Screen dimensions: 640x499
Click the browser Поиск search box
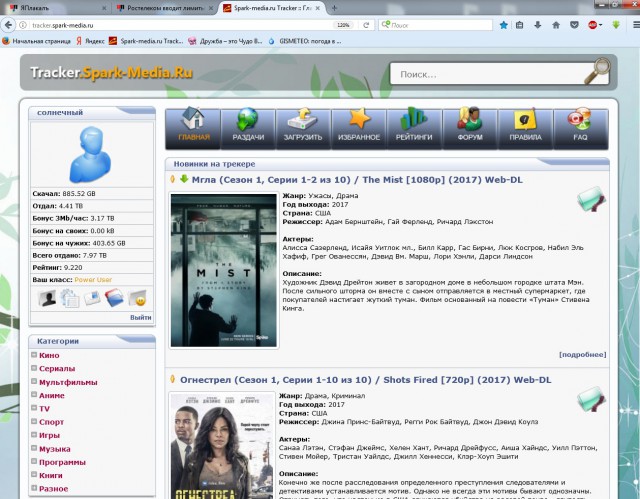435,25
